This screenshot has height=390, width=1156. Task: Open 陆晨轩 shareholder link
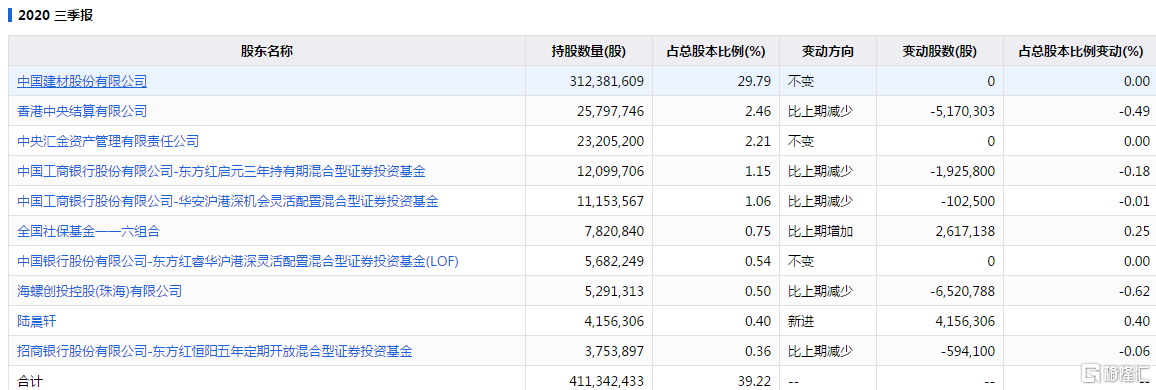pos(37,321)
